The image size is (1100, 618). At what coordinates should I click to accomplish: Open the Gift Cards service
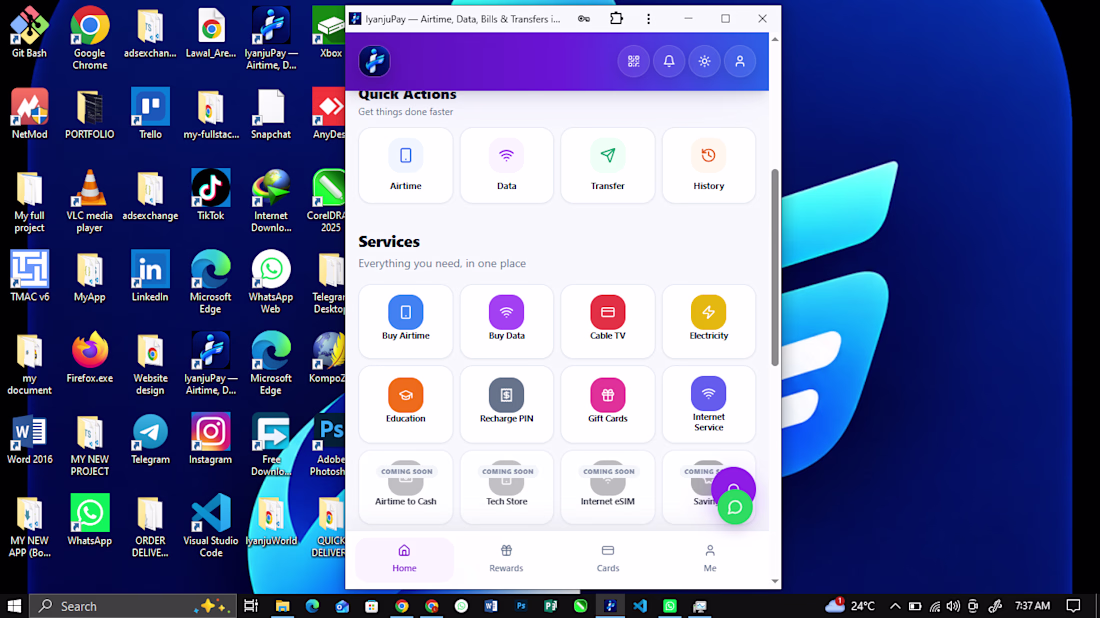pos(608,404)
